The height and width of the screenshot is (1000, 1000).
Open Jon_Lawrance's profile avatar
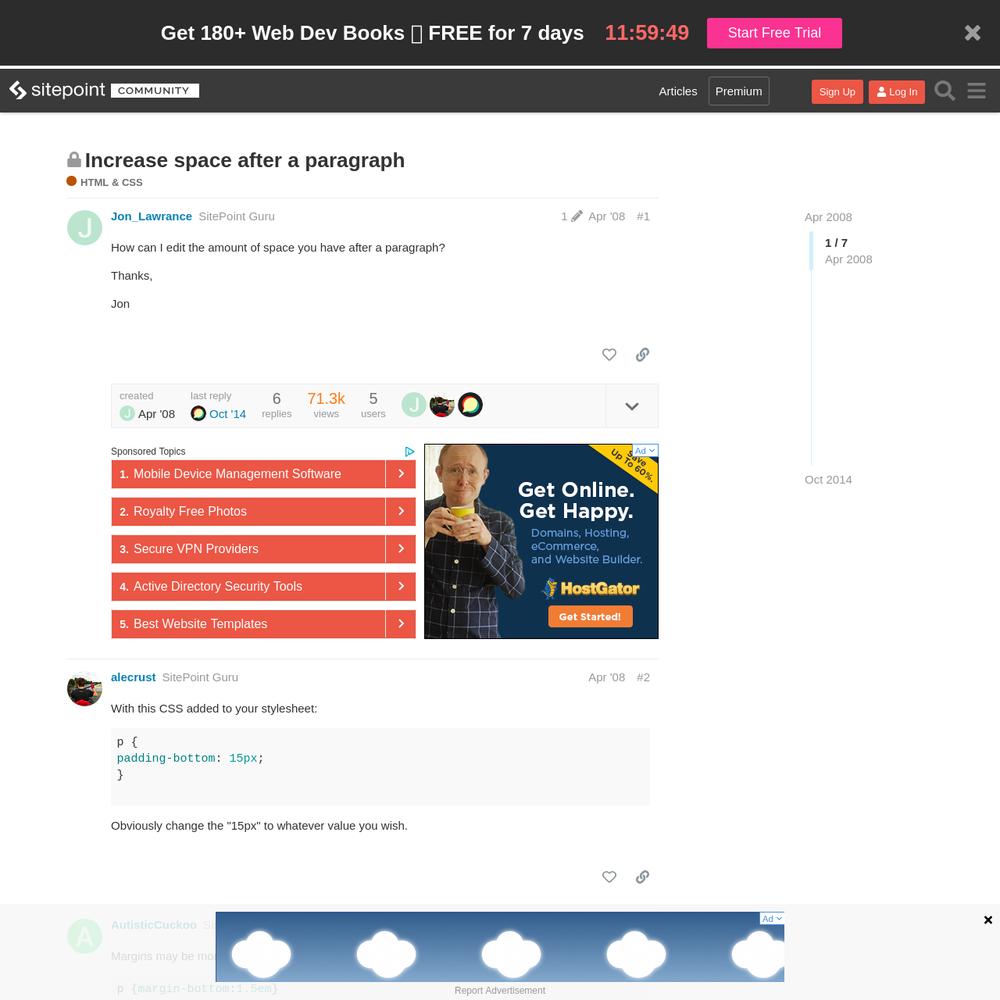click(x=84, y=227)
